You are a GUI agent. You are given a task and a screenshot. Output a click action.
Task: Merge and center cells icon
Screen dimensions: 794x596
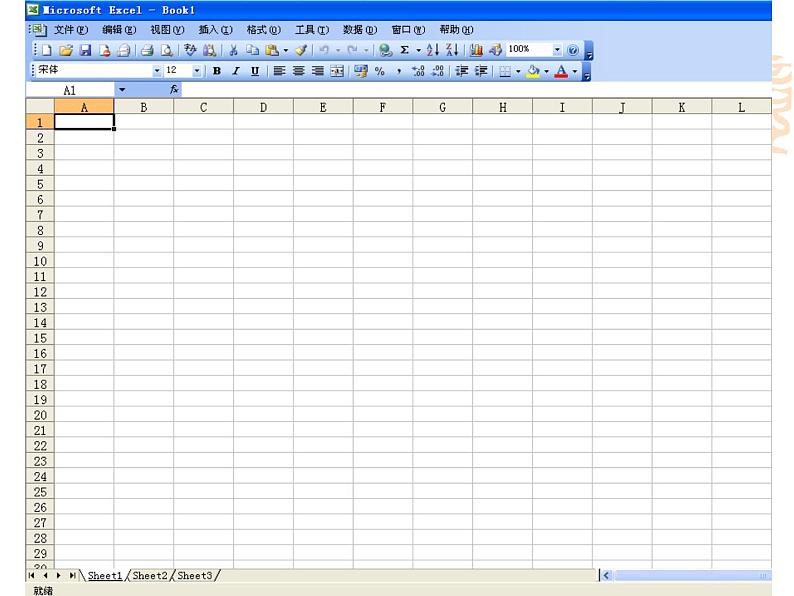pyautogui.click(x=337, y=71)
